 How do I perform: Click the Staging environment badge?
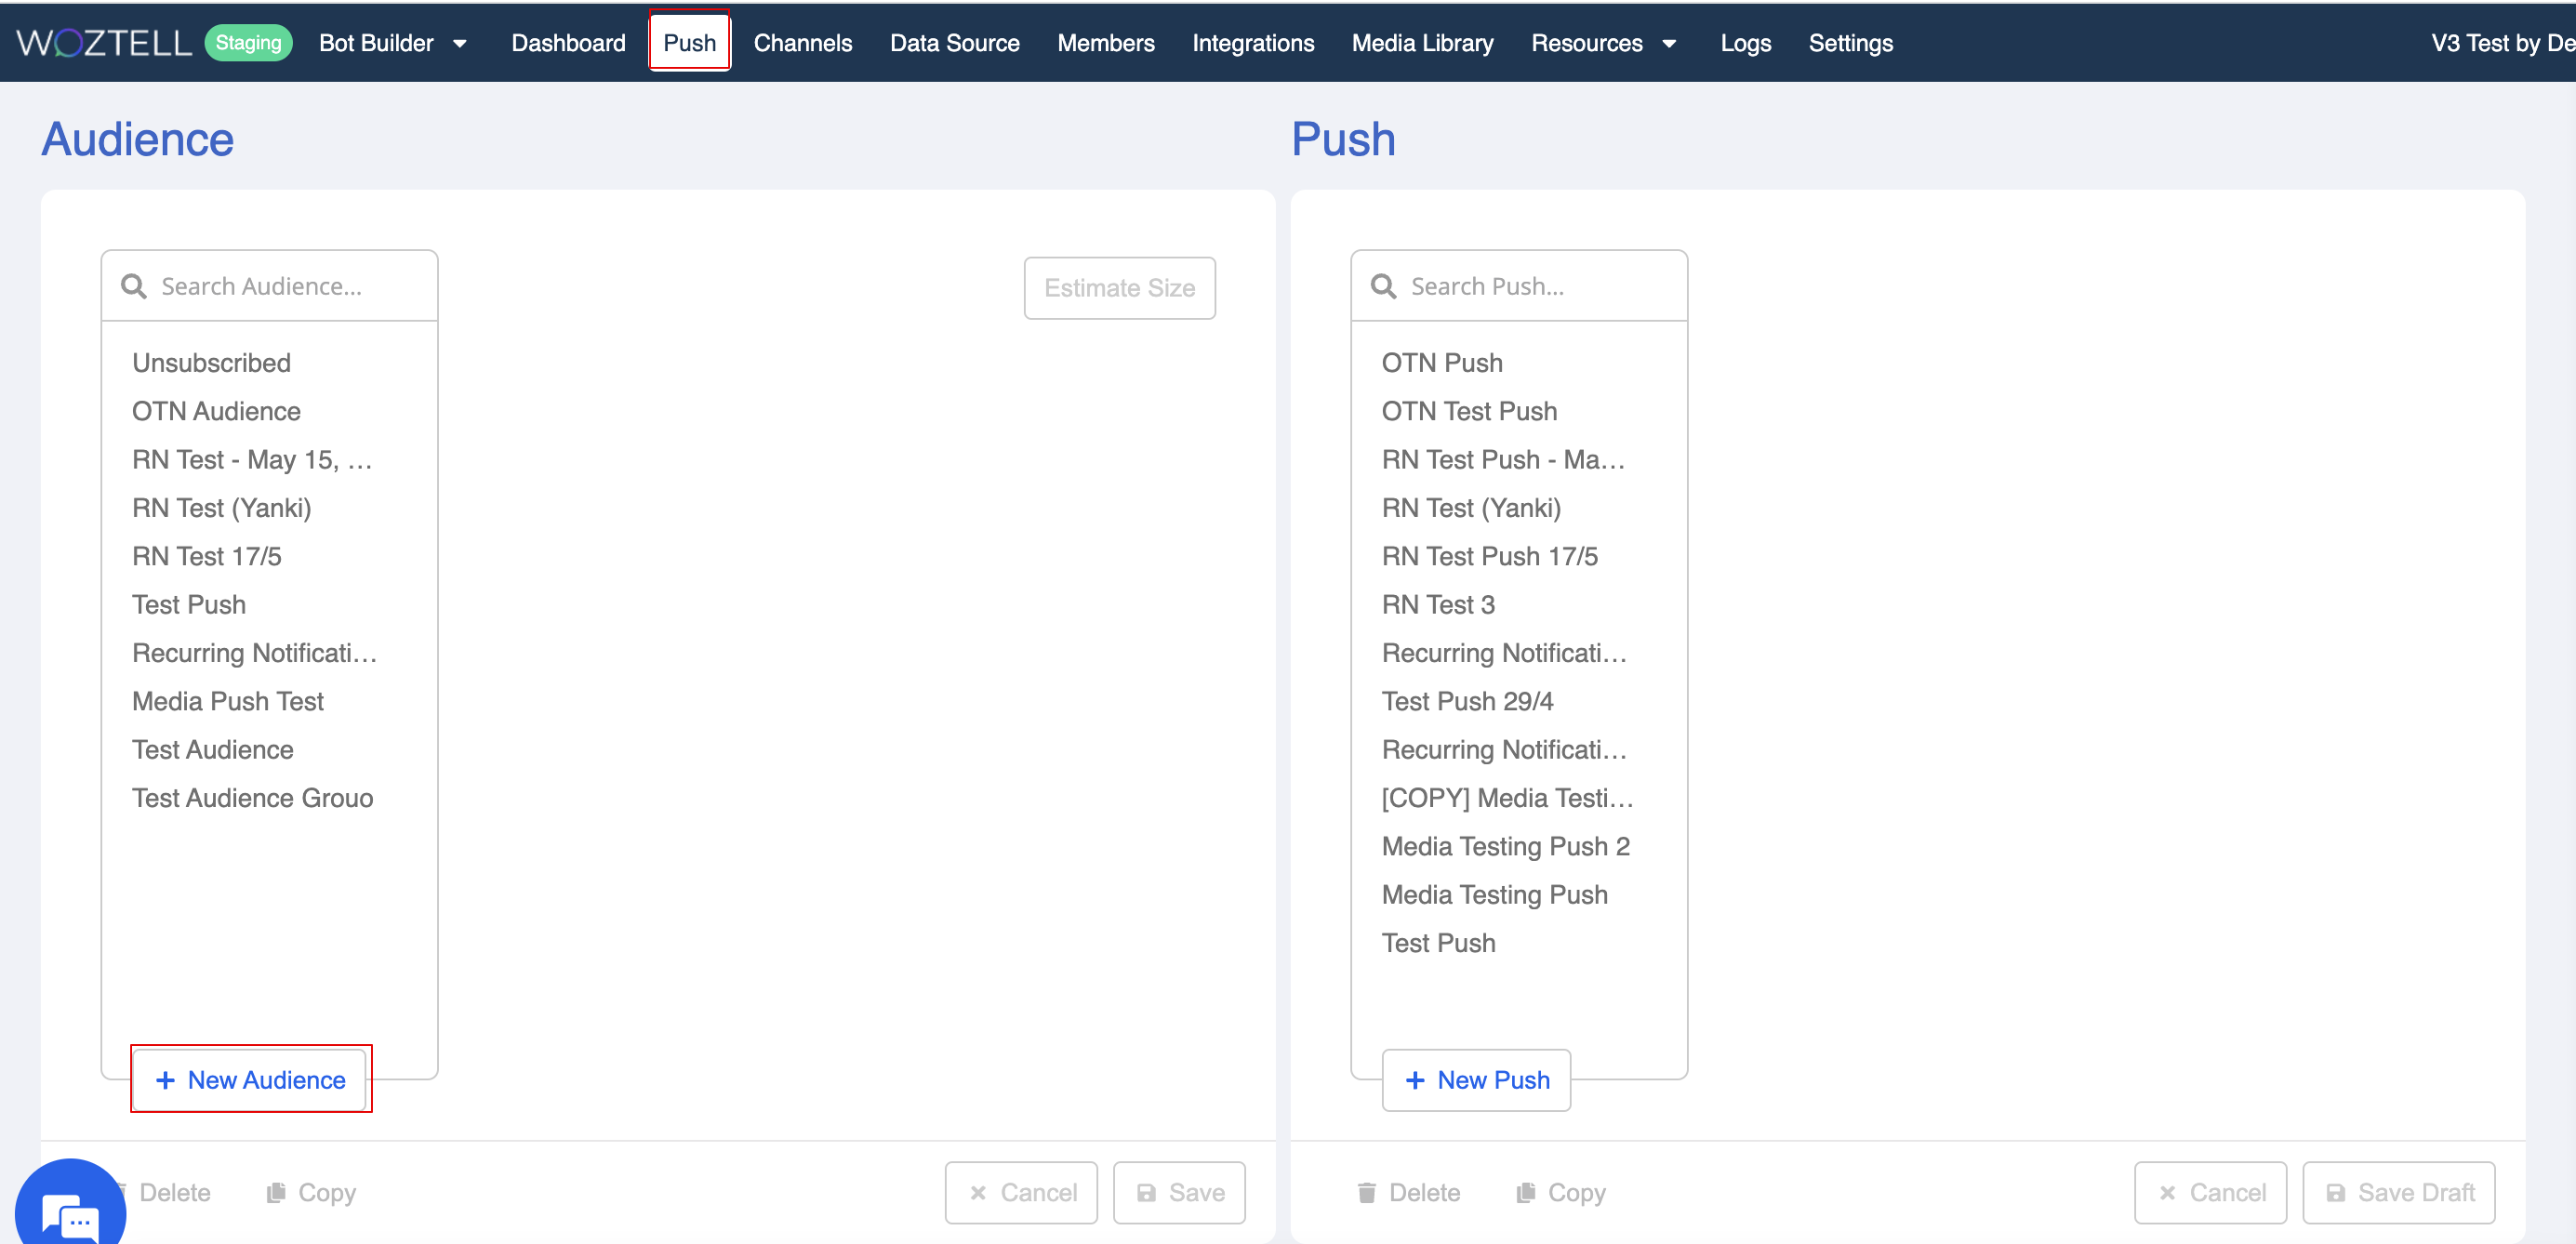pos(248,43)
